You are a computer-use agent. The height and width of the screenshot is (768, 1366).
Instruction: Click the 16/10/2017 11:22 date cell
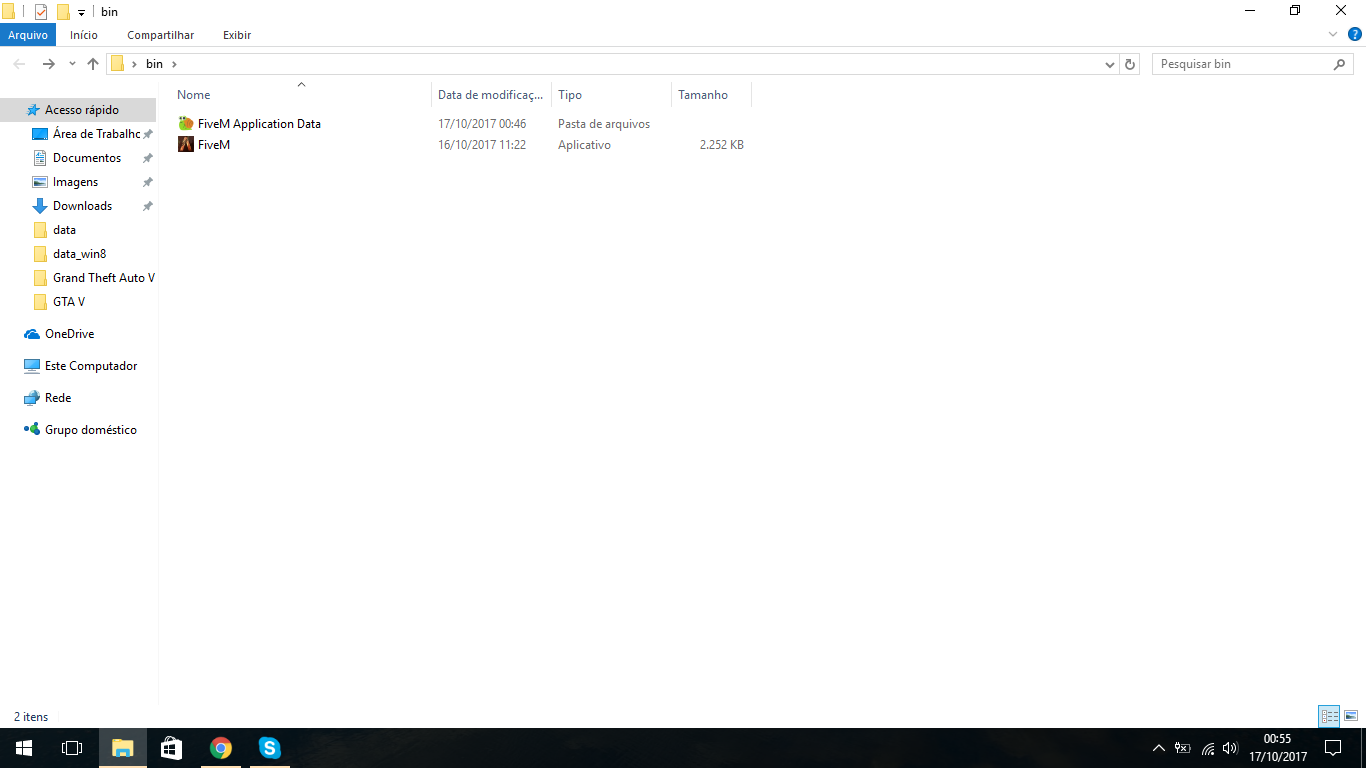(482, 145)
